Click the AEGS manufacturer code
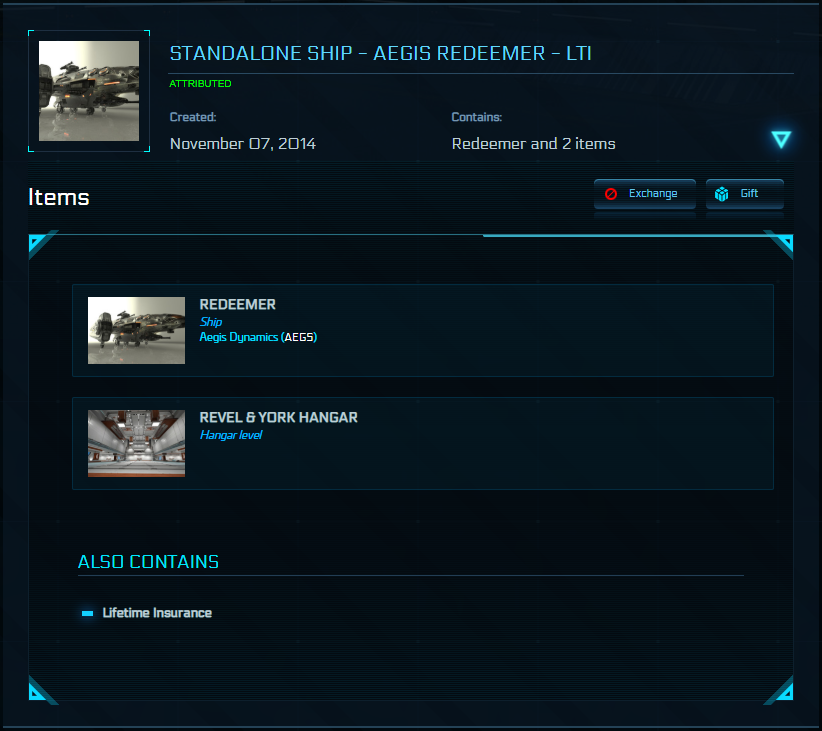The height and width of the screenshot is (731, 822). [x=299, y=337]
